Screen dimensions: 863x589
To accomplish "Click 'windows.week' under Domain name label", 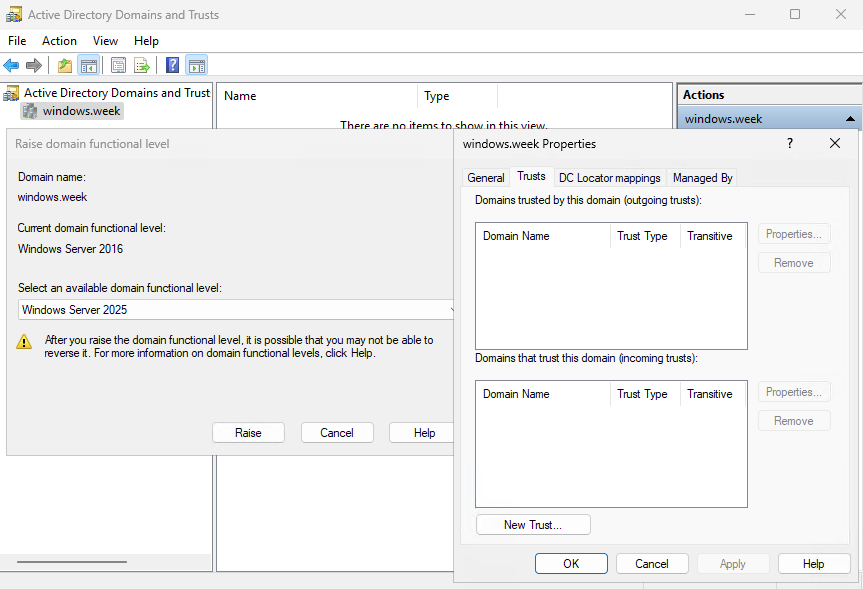I will (52, 197).
